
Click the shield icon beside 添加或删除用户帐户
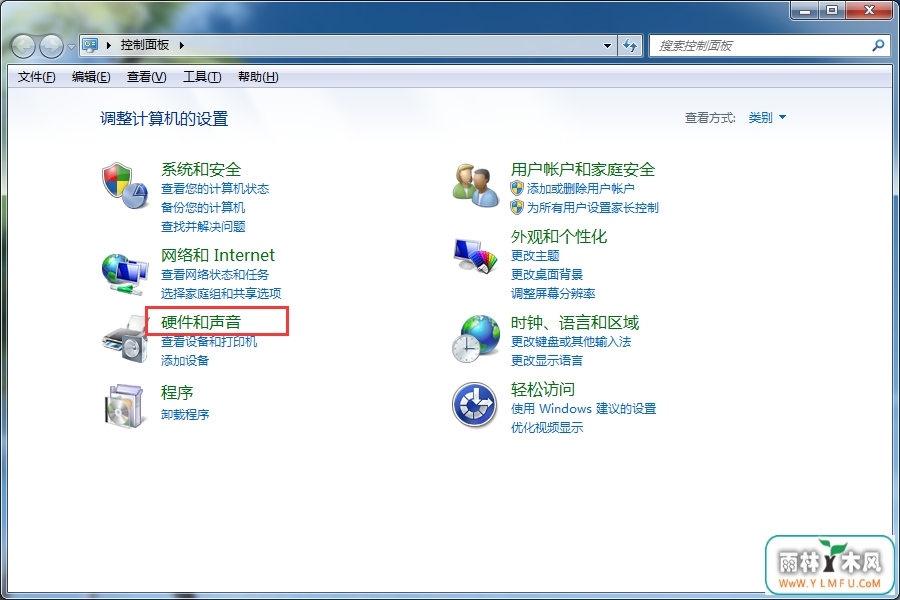pyautogui.click(x=517, y=188)
